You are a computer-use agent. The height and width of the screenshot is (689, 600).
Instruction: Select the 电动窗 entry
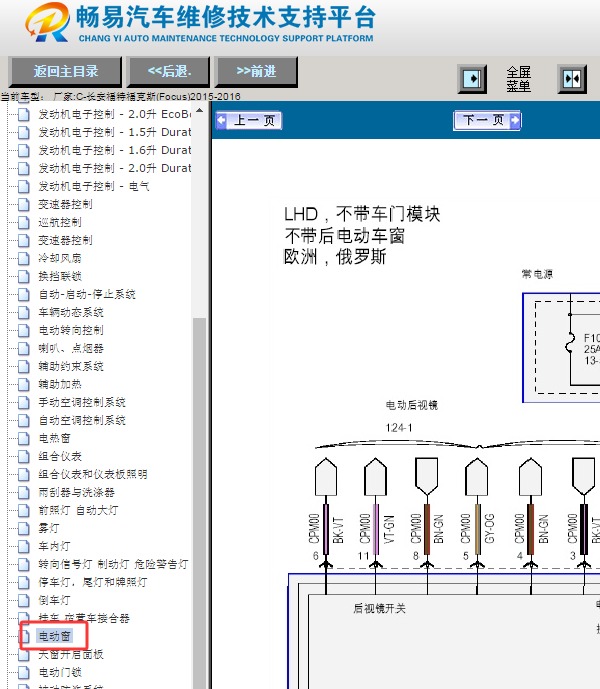(55, 636)
